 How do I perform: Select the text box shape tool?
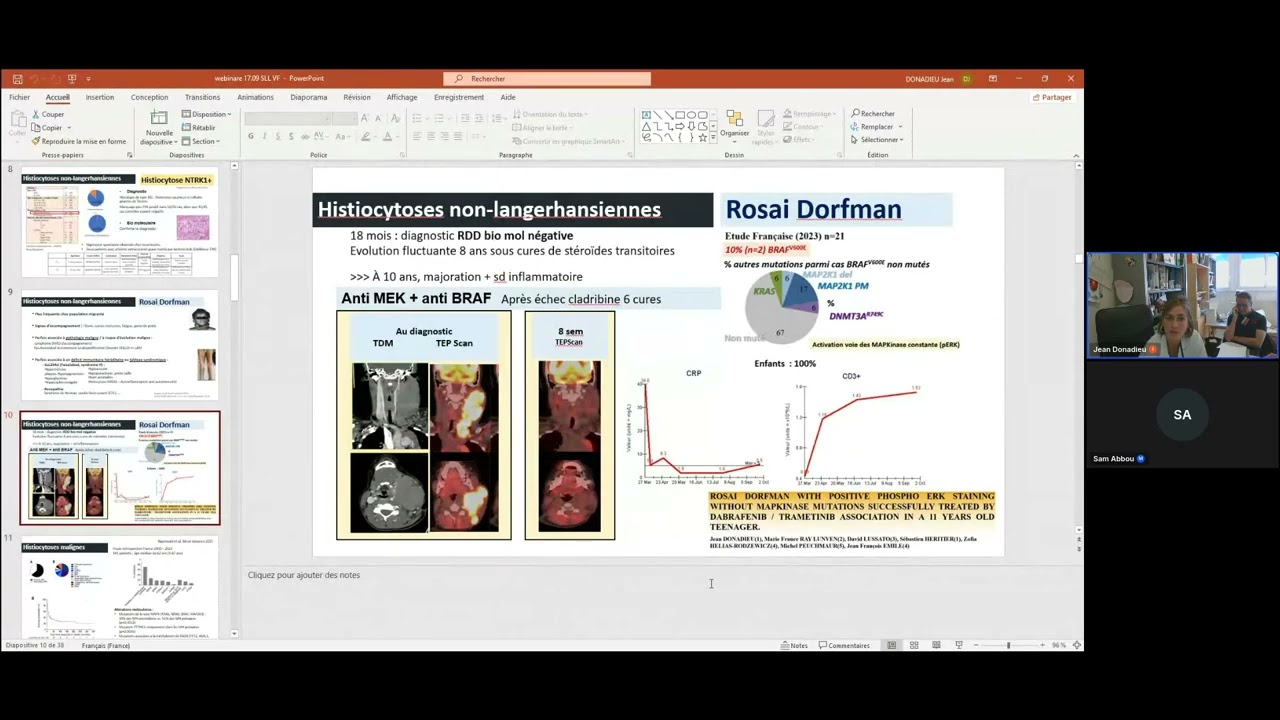[646, 115]
